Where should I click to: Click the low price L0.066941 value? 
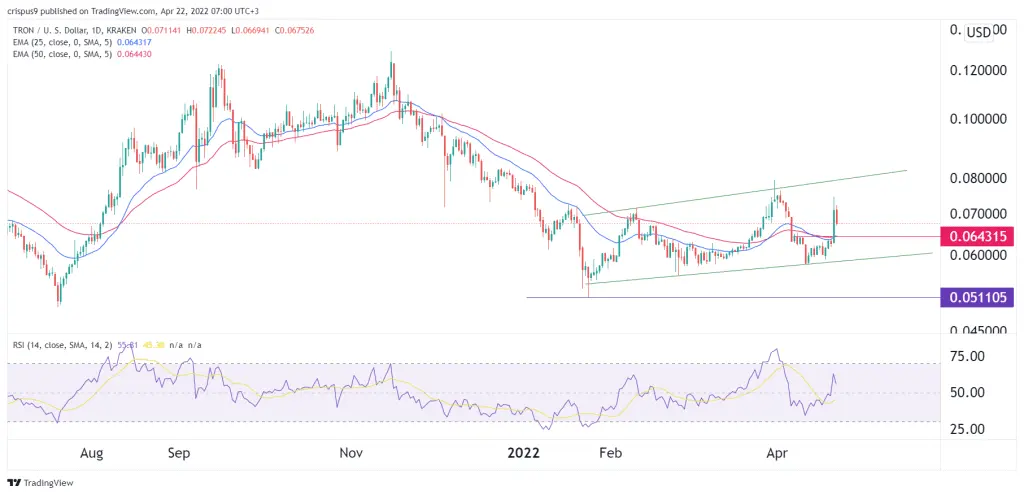(x=253, y=30)
